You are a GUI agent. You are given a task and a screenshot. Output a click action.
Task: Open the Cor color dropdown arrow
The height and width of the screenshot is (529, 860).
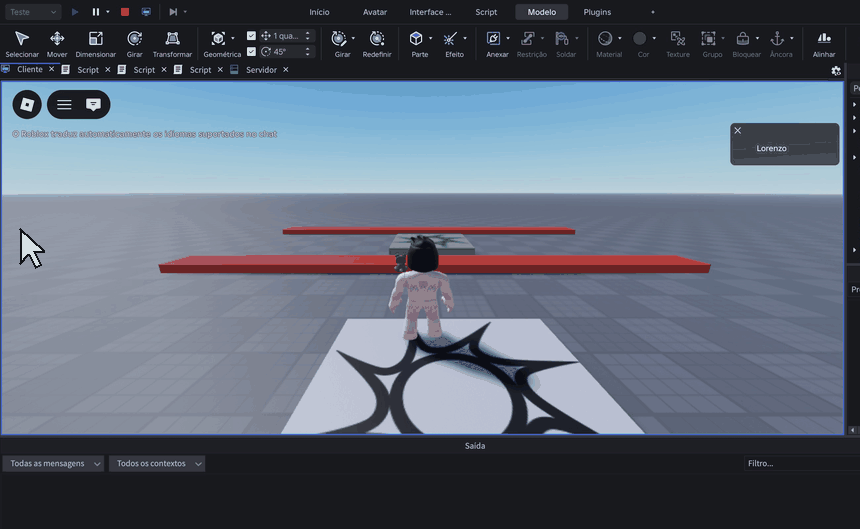pos(654,38)
